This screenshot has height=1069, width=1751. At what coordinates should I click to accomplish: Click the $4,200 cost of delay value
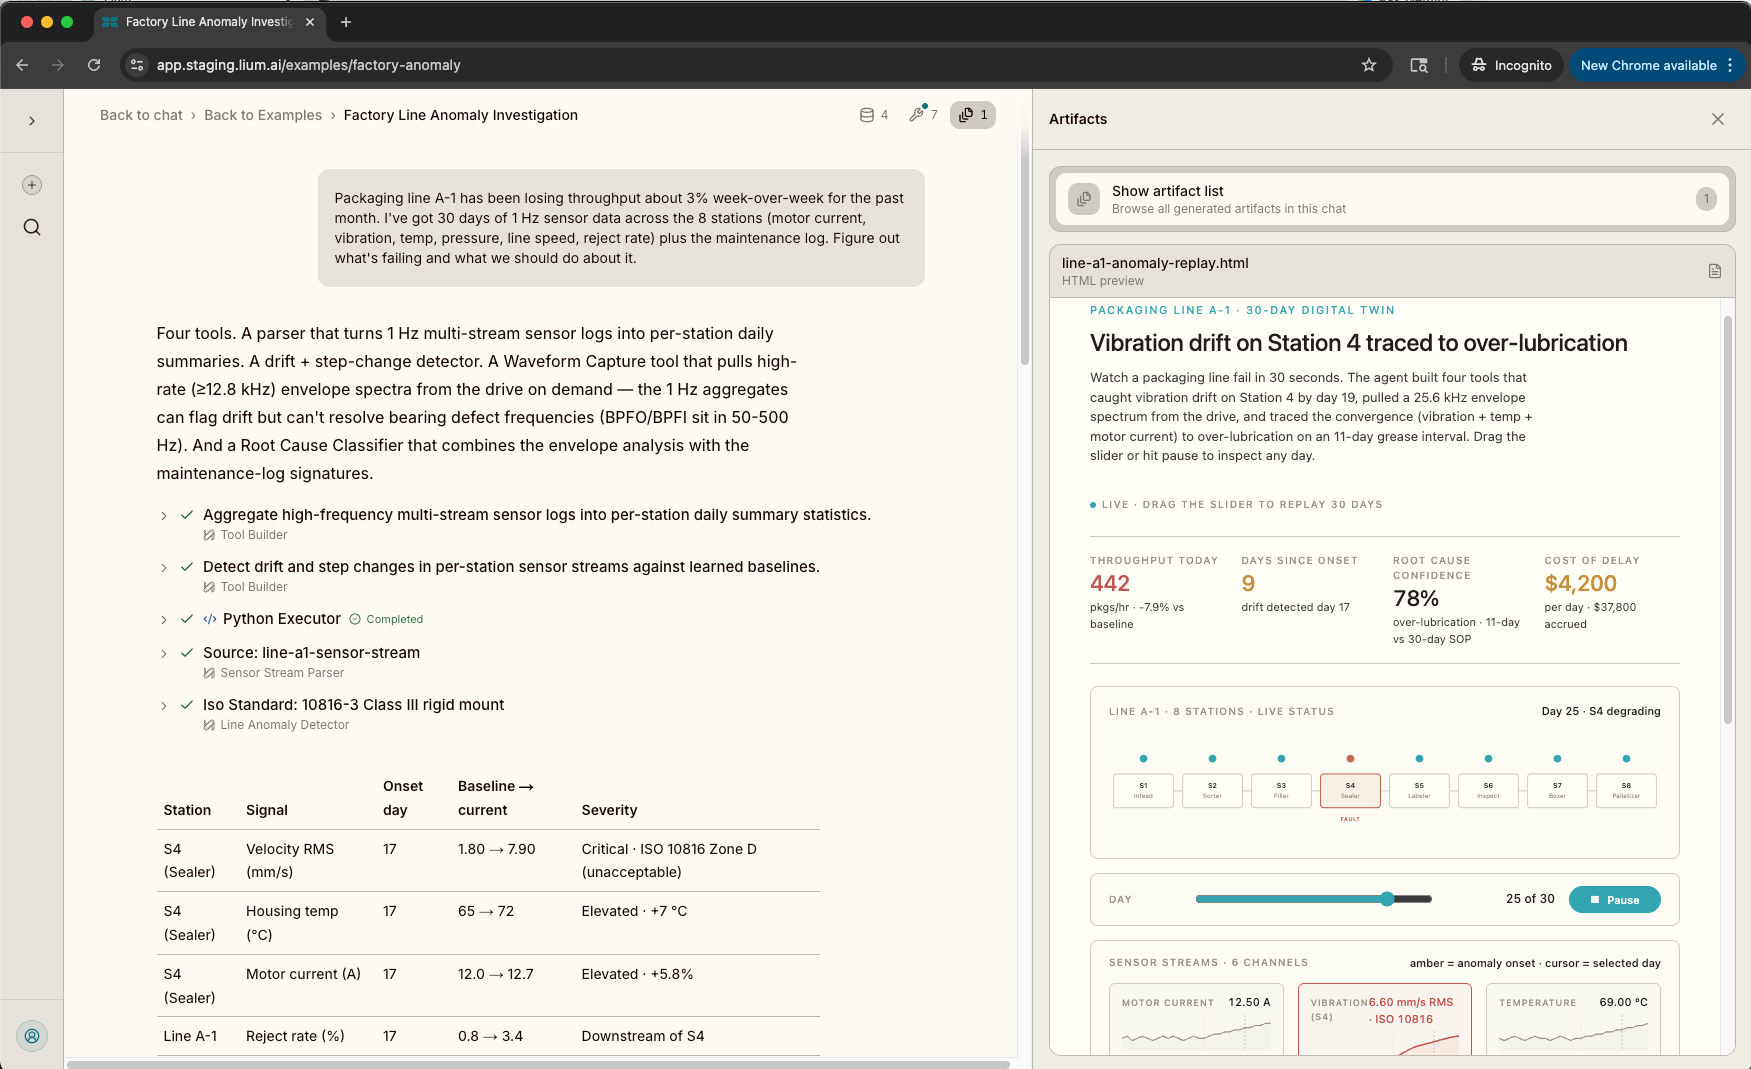[1580, 583]
